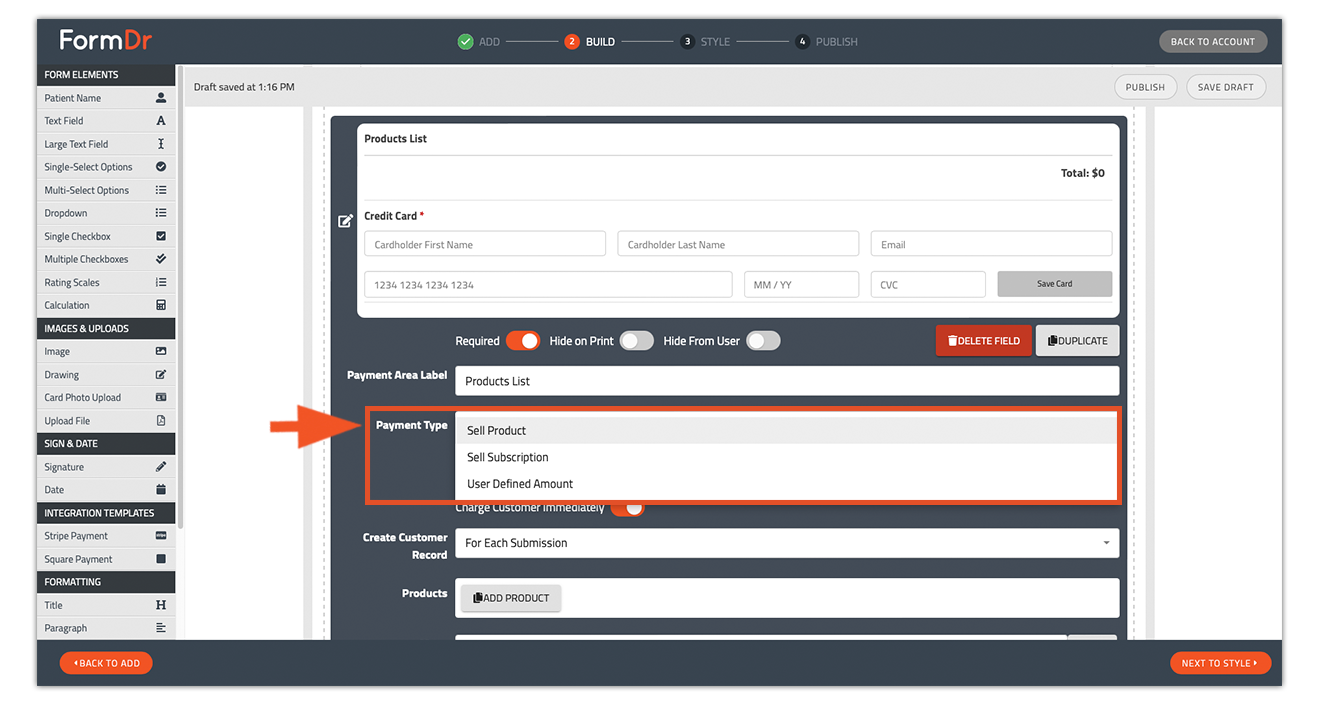Click the Total: $0 text

[x=1082, y=173]
